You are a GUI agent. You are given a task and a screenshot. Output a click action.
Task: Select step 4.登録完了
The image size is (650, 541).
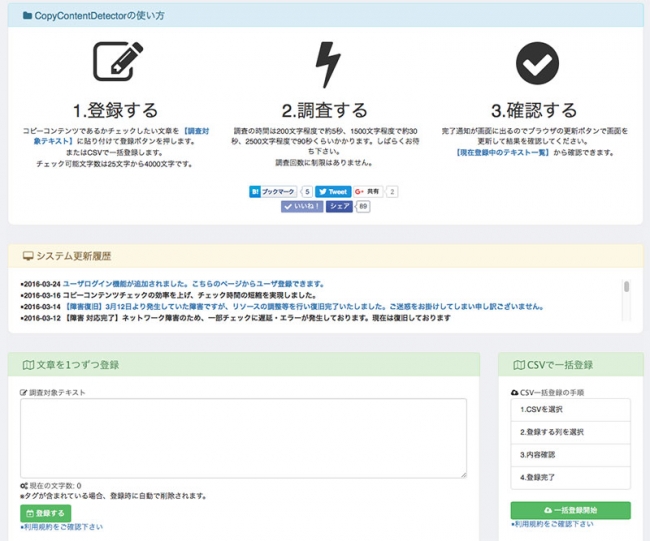click(x=570, y=478)
